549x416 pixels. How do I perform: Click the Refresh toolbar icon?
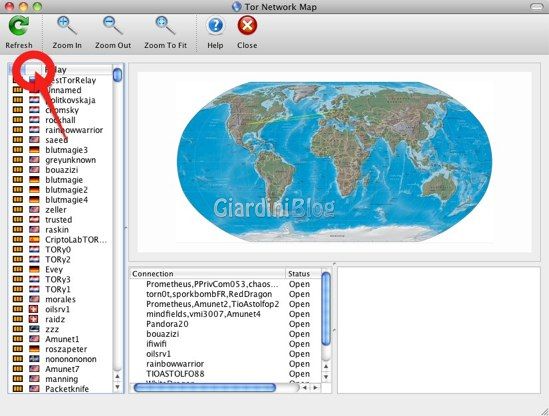[x=19, y=27]
